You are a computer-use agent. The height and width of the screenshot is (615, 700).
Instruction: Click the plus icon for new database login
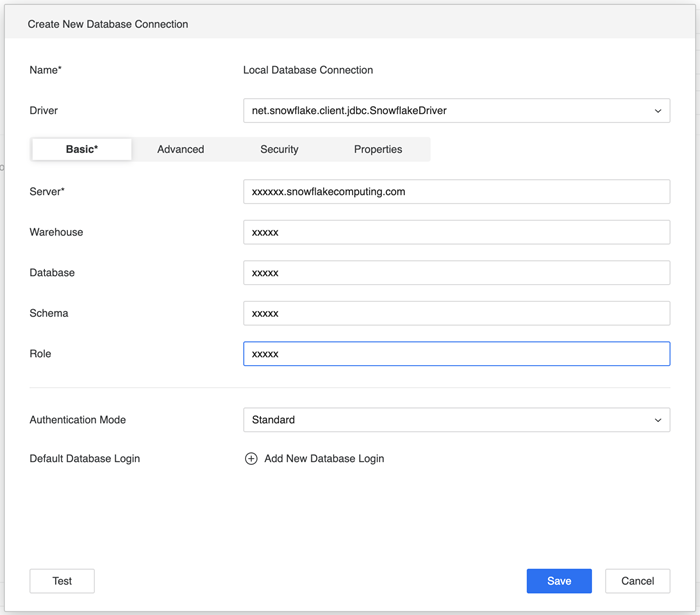pos(251,459)
